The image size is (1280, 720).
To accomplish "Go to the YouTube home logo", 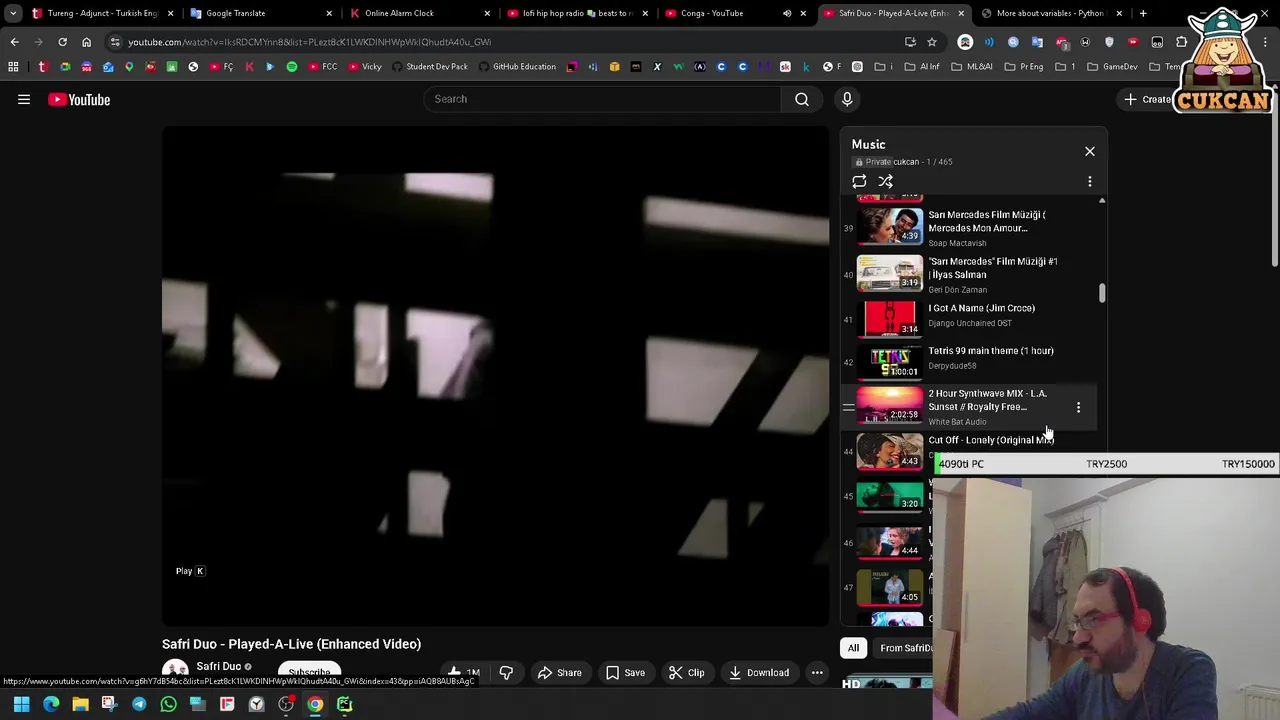I will (x=79, y=99).
